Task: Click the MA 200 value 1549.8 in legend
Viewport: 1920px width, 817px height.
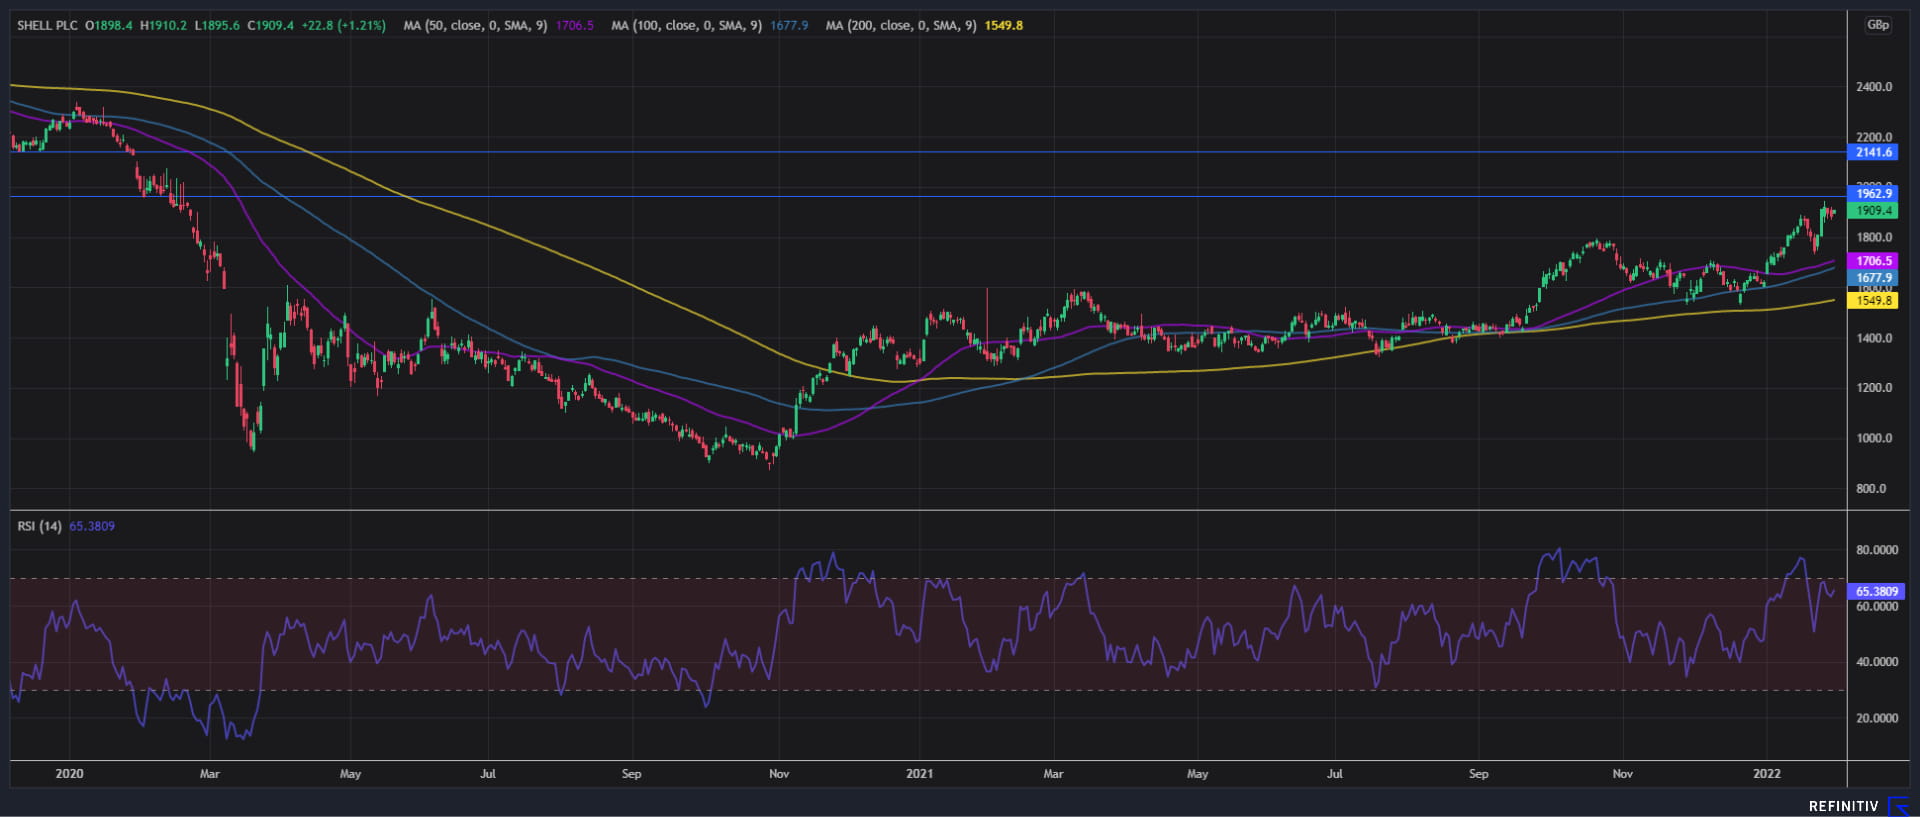Action: point(1004,25)
